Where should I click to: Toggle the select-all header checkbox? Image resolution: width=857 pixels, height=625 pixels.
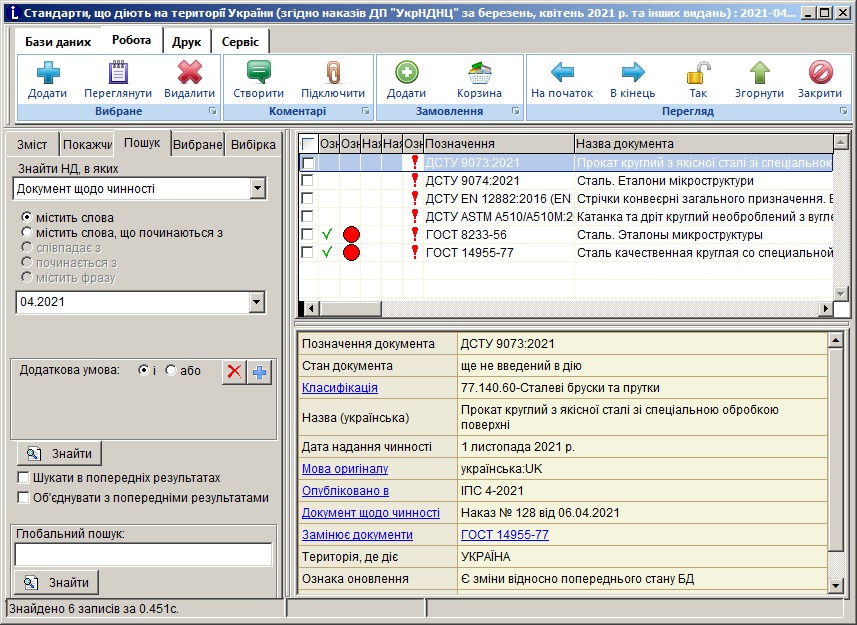coord(308,144)
